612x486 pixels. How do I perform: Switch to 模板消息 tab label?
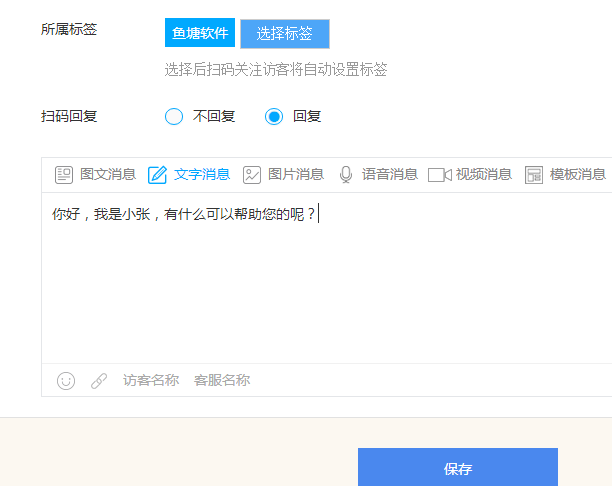pyautogui.click(x=578, y=174)
